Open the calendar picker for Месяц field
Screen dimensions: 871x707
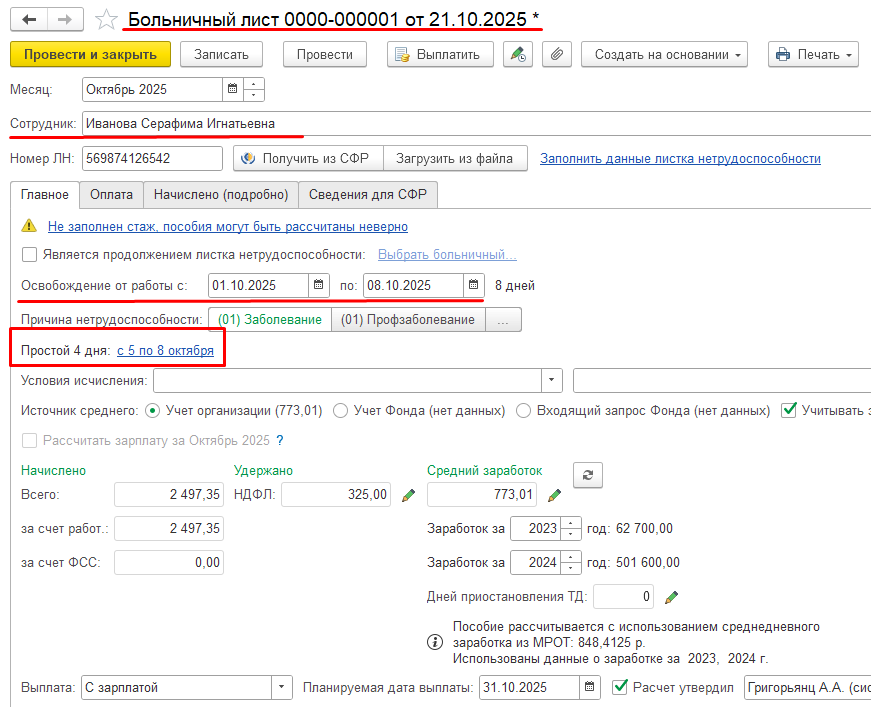[233, 89]
